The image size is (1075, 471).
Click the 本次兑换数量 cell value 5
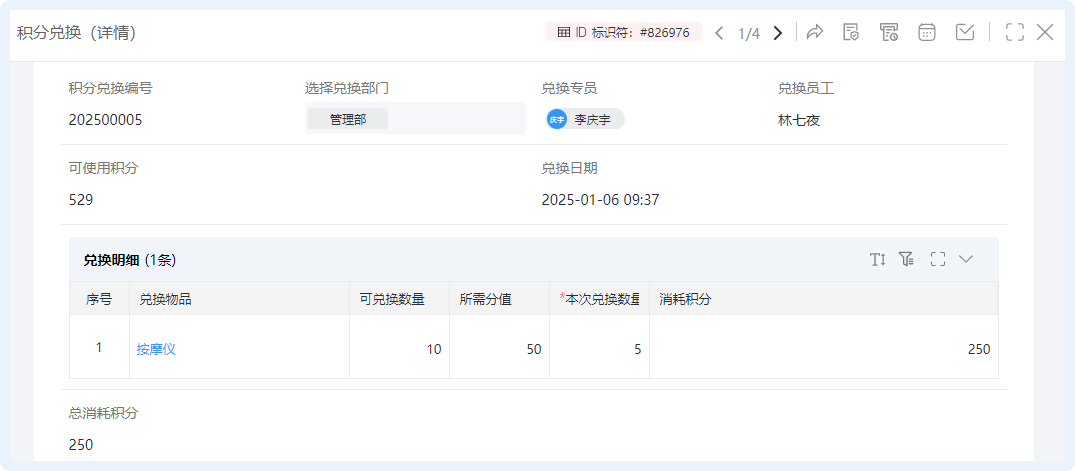coord(637,349)
